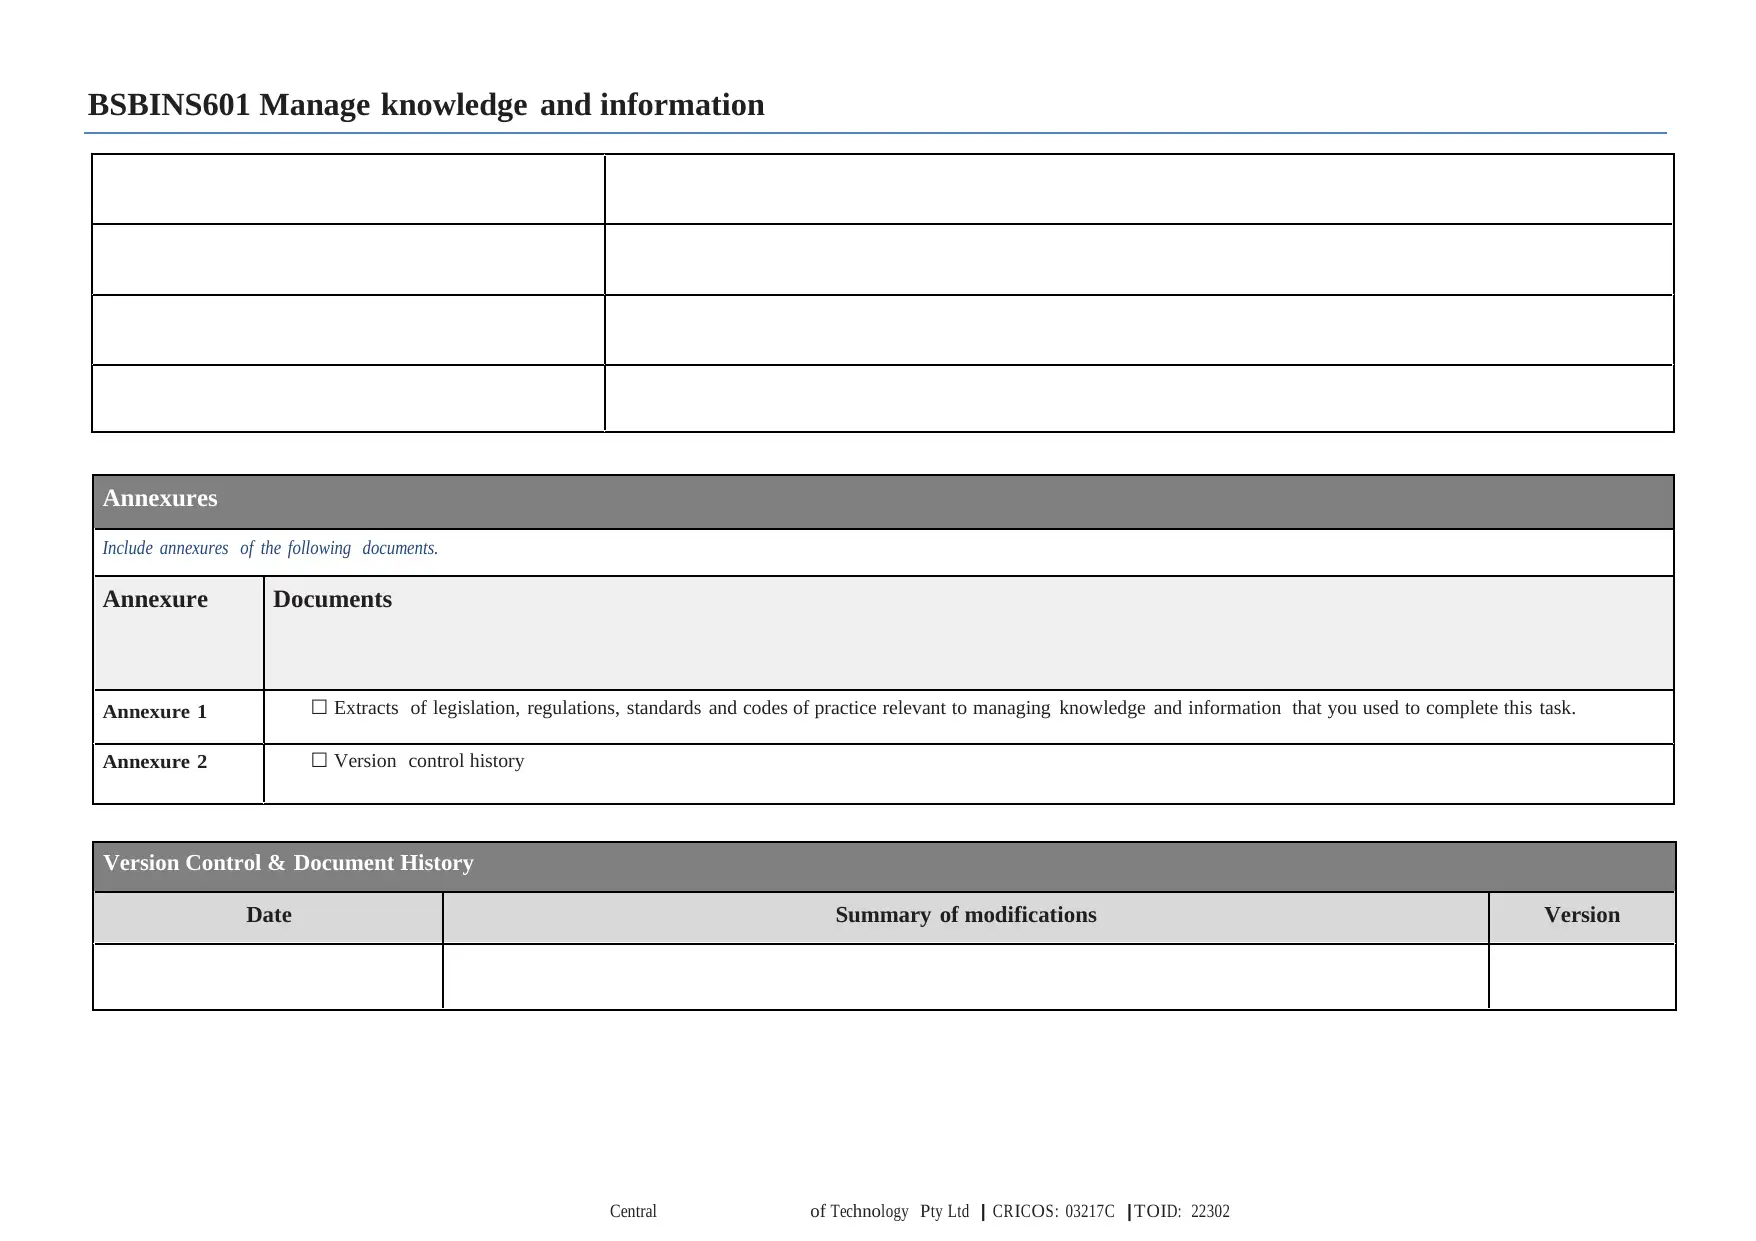The width and height of the screenshot is (1756, 1241).
Task: Click the empty cell under Summary of modifications
Action: (x=966, y=977)
